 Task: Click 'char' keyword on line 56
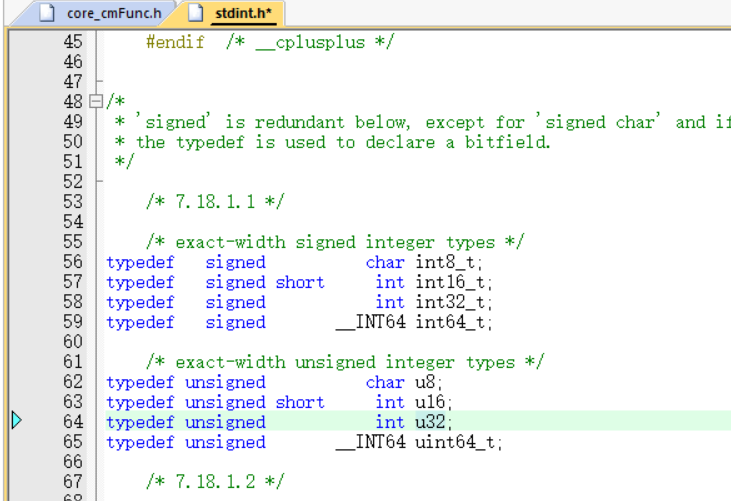(x=386, y=262)
